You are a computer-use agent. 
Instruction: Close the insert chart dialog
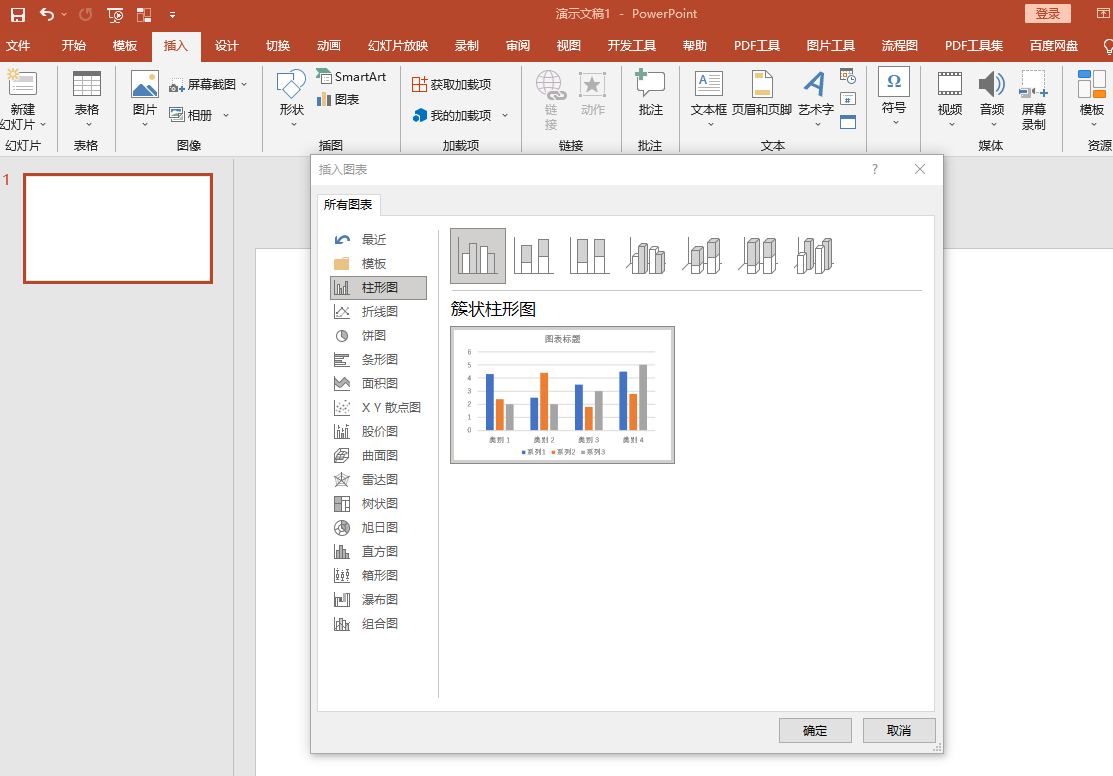point(920,169)
